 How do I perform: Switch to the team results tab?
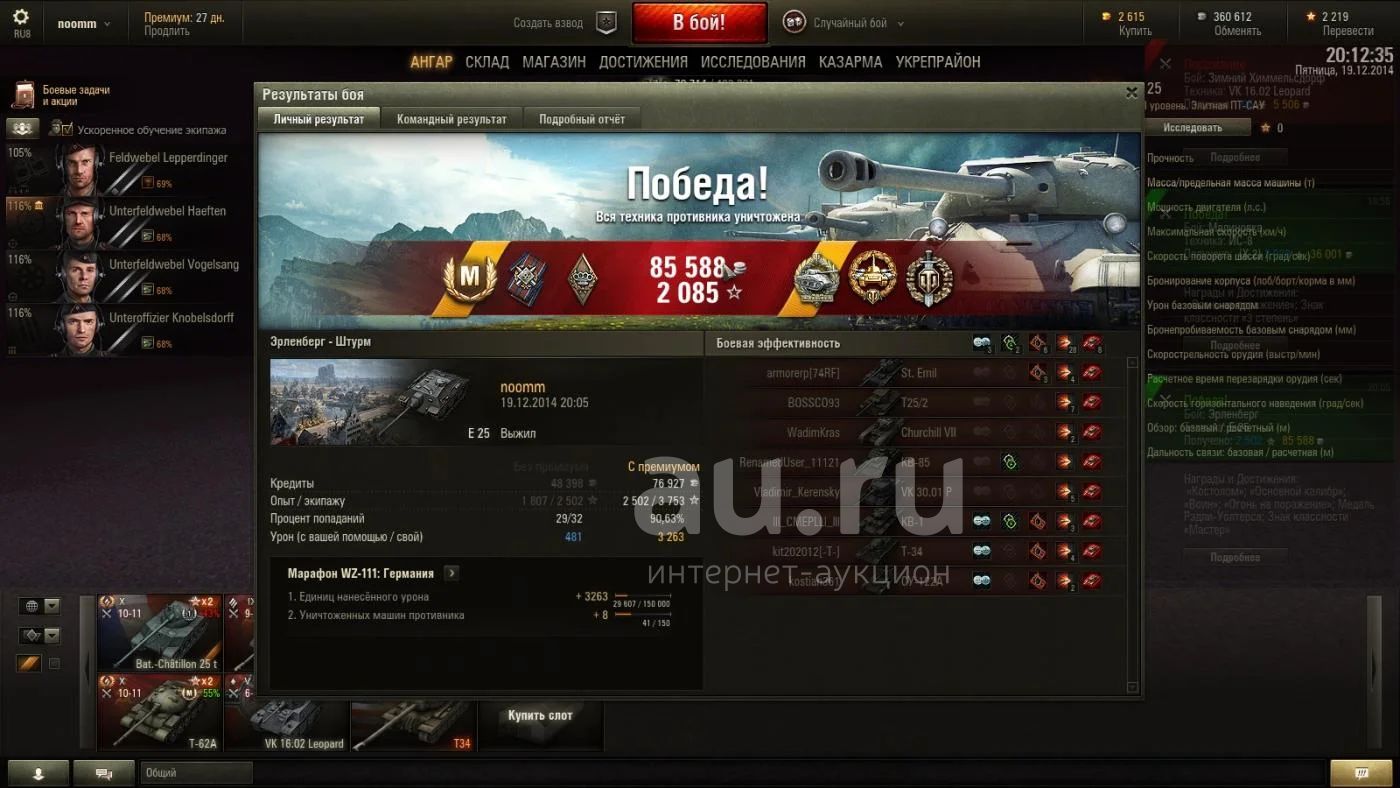(452, 119)
